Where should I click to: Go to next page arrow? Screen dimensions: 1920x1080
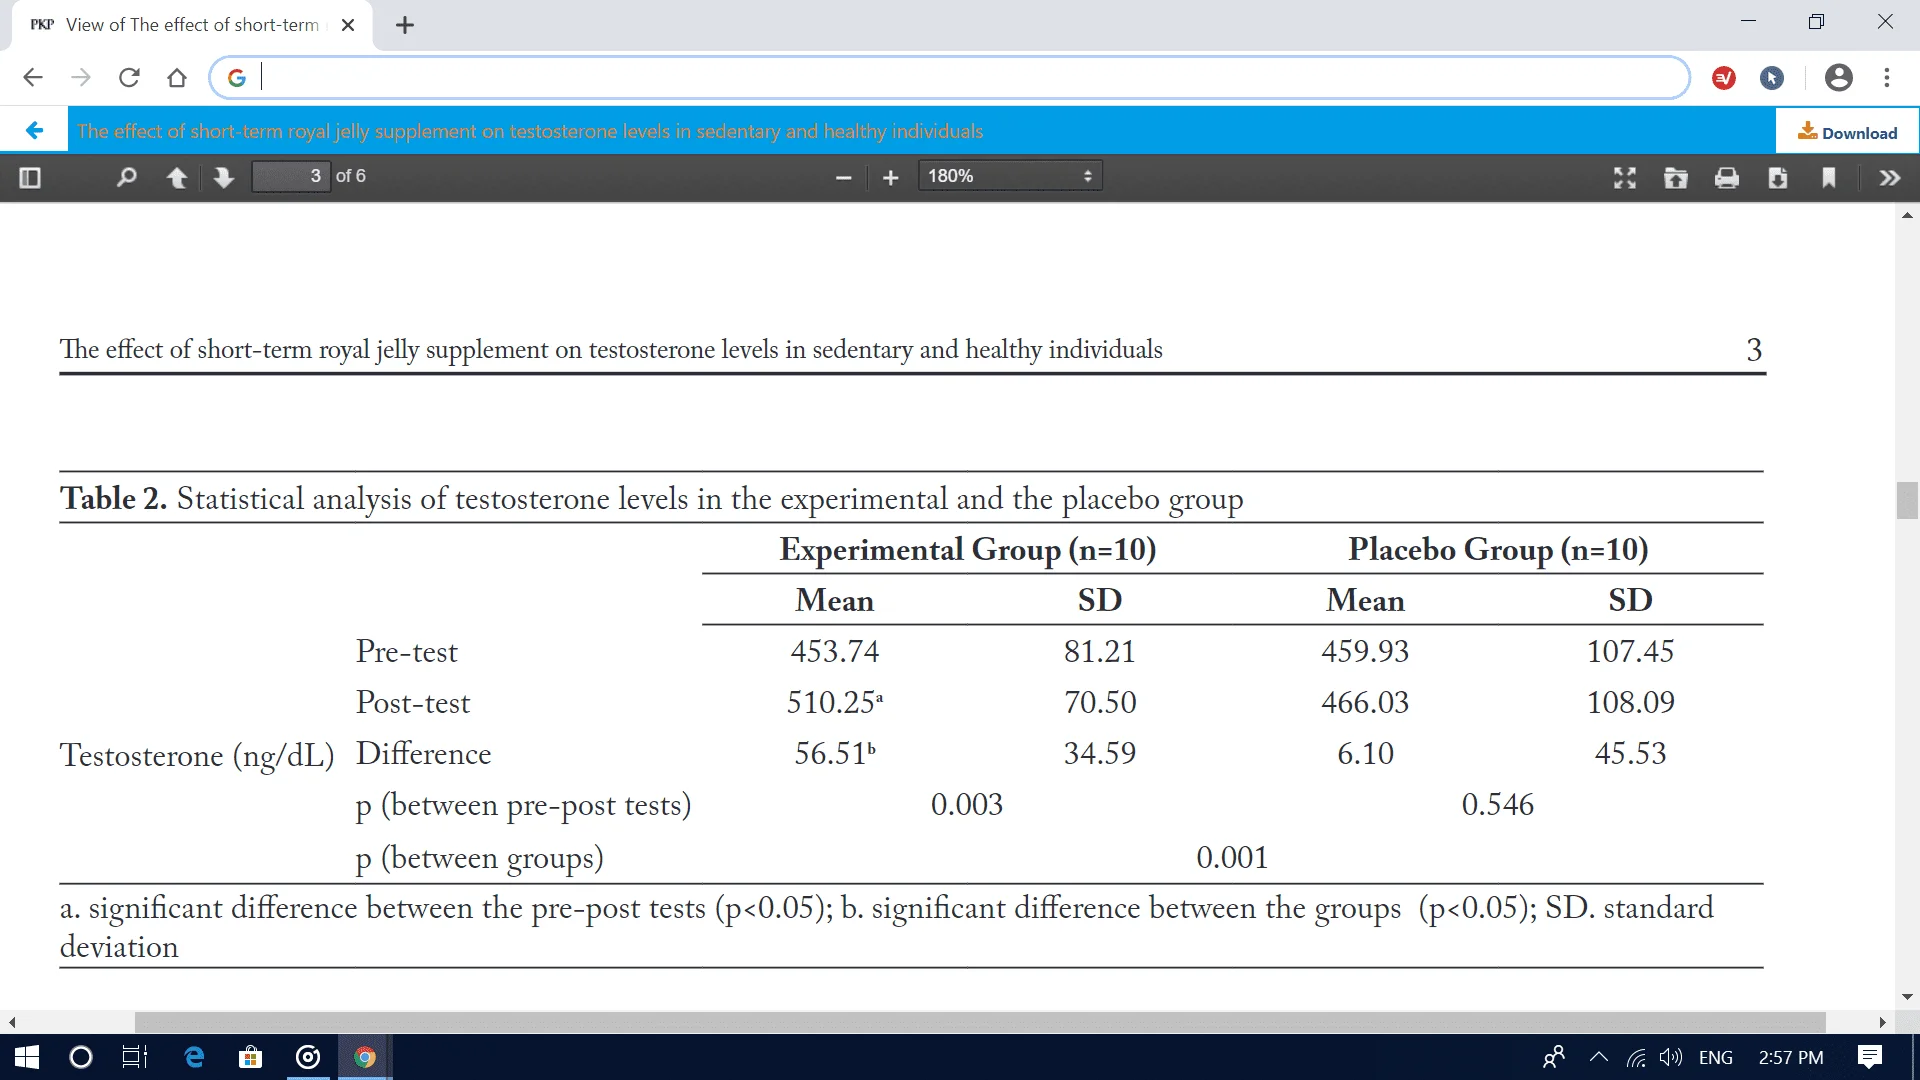(224, 178)
